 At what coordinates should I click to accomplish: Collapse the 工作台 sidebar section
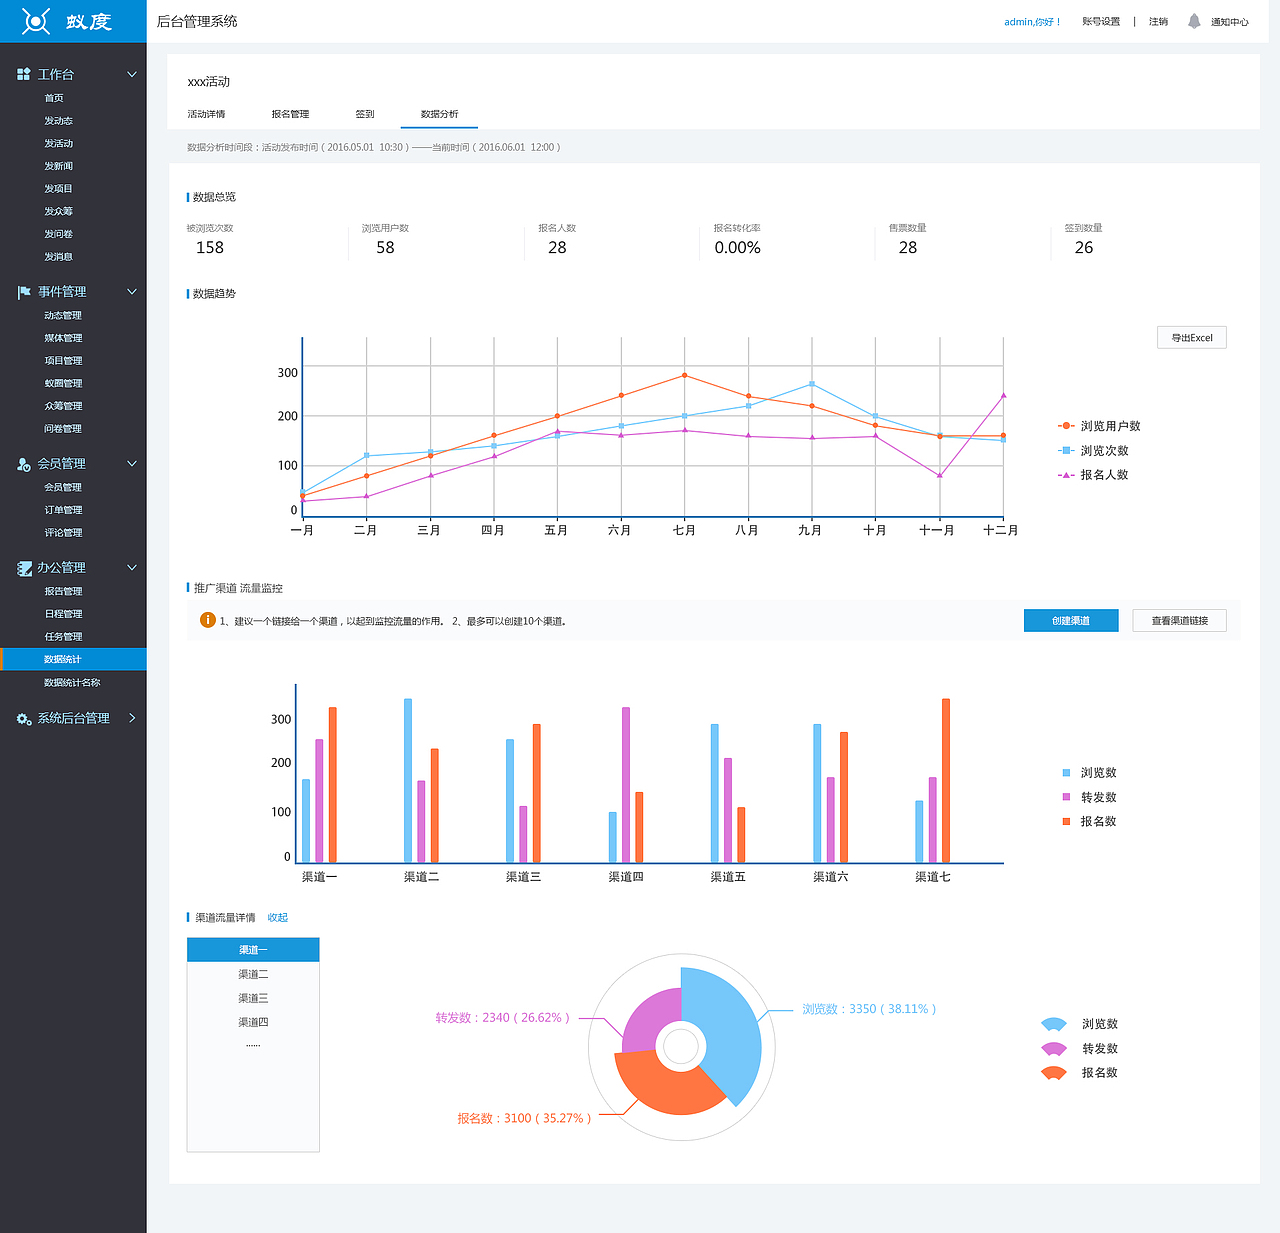point(132,74)
